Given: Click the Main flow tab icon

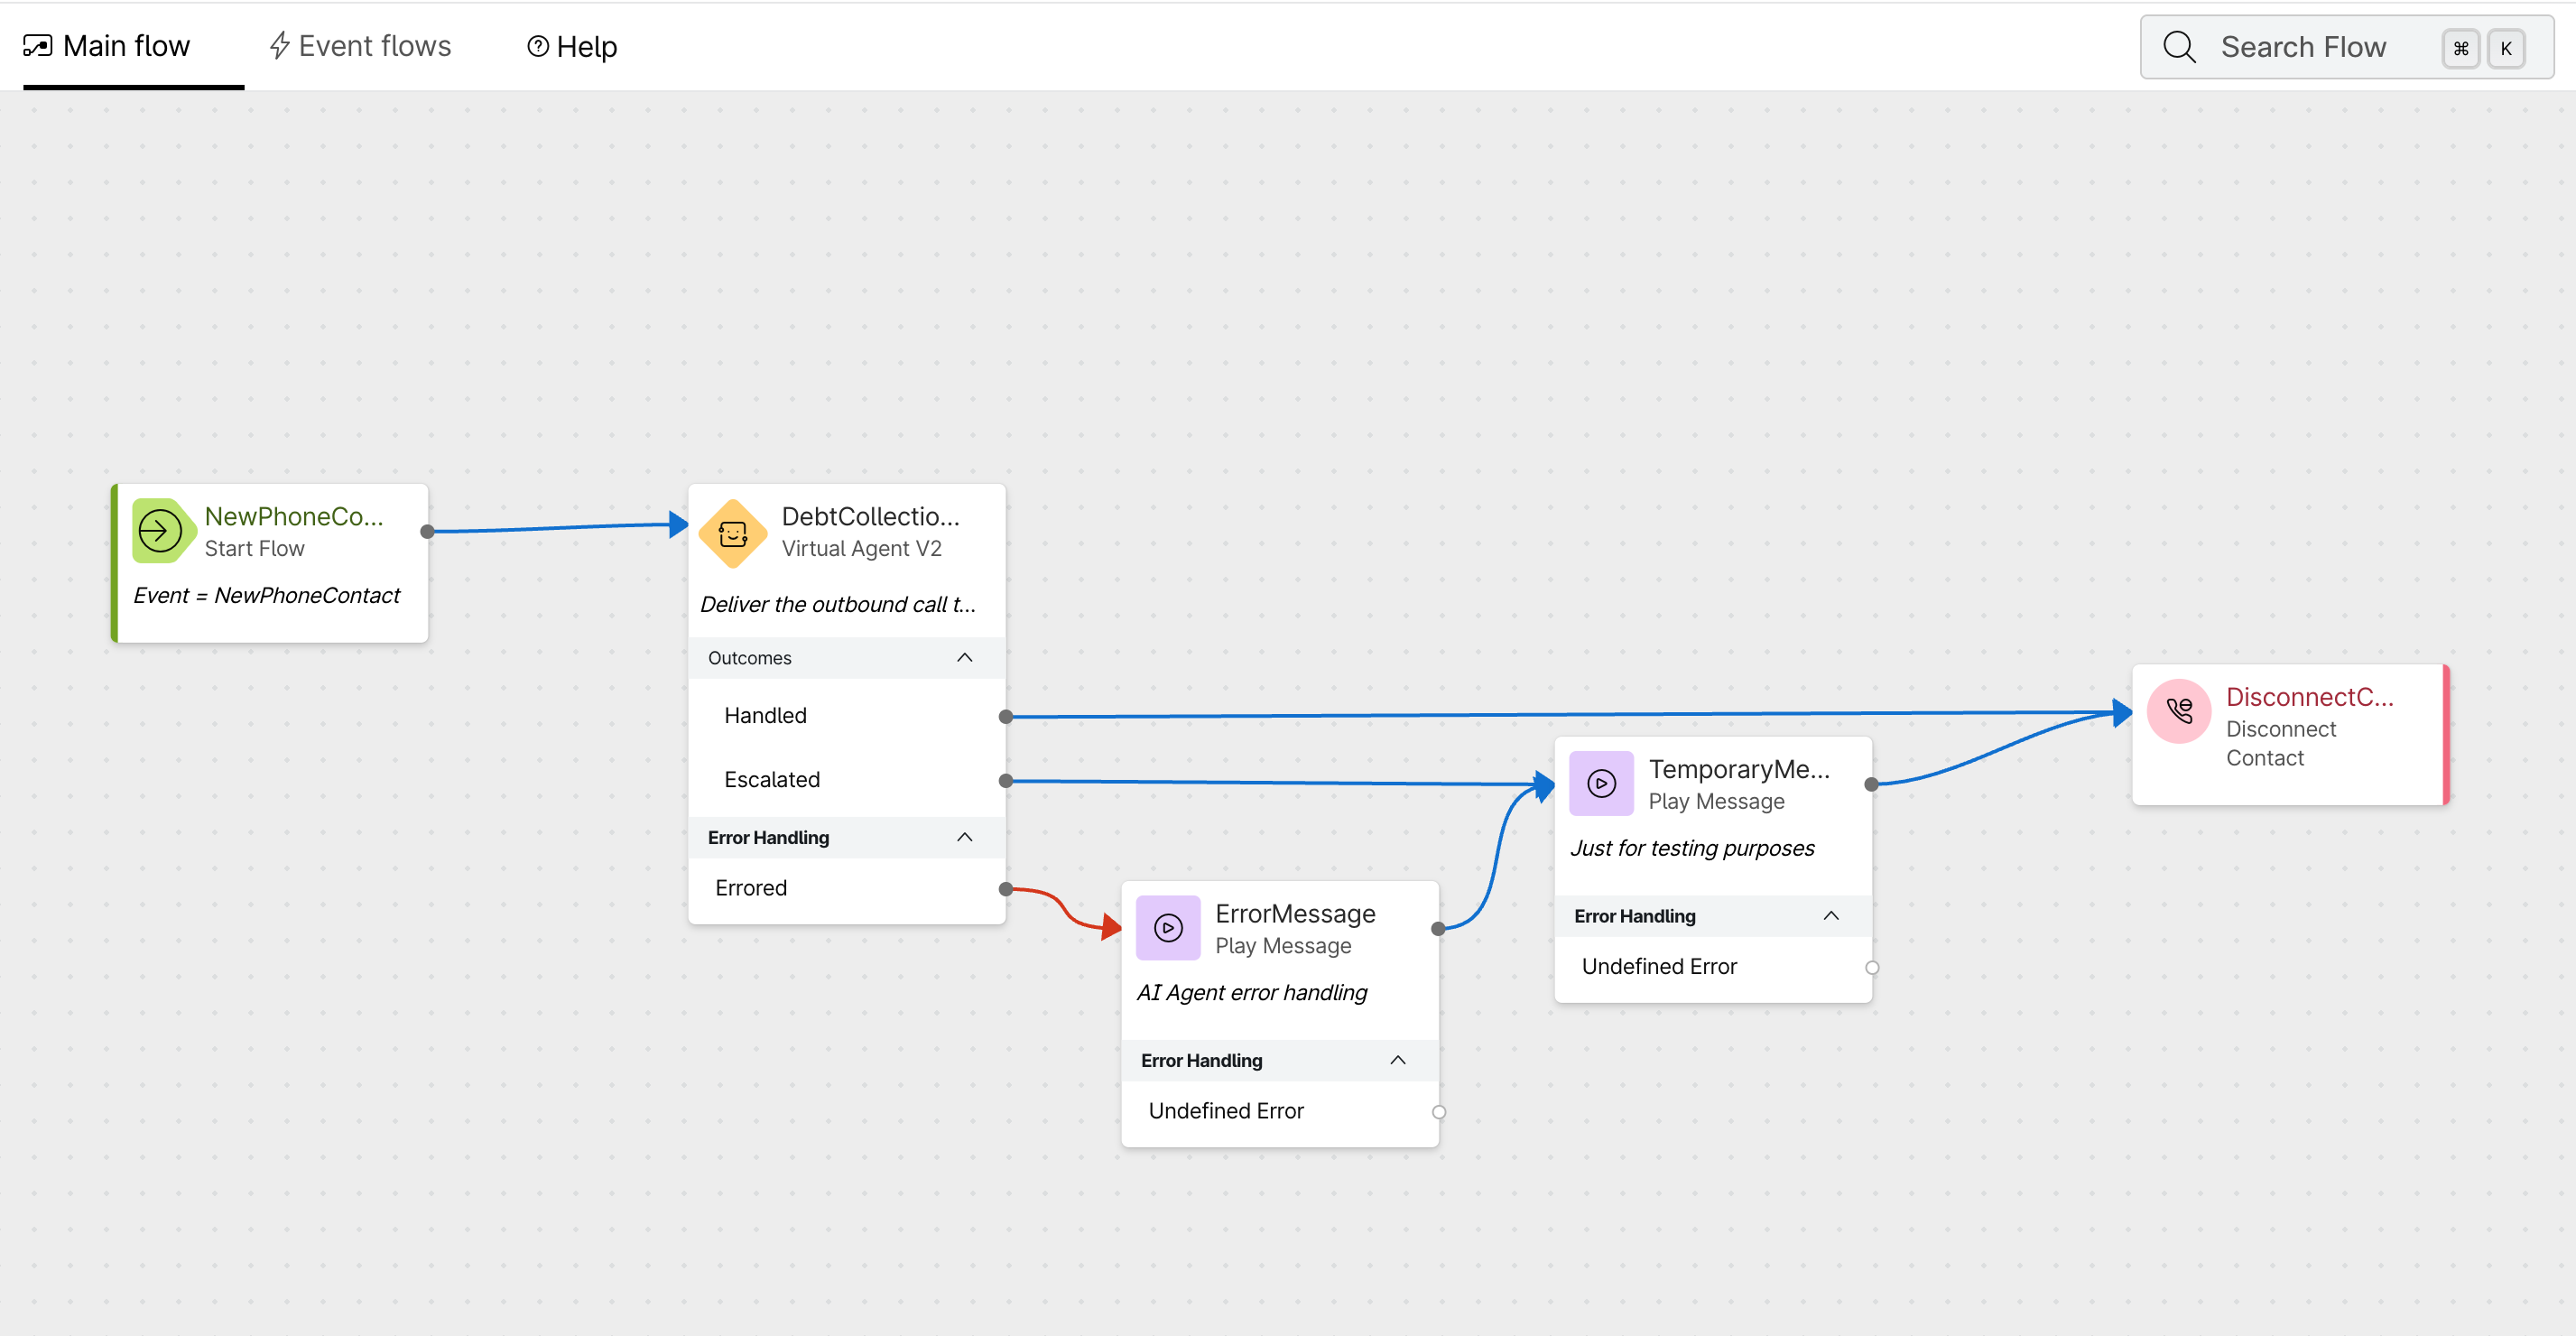Looking at the screenshot, I should pyautogui.click(x=38, y=46).
